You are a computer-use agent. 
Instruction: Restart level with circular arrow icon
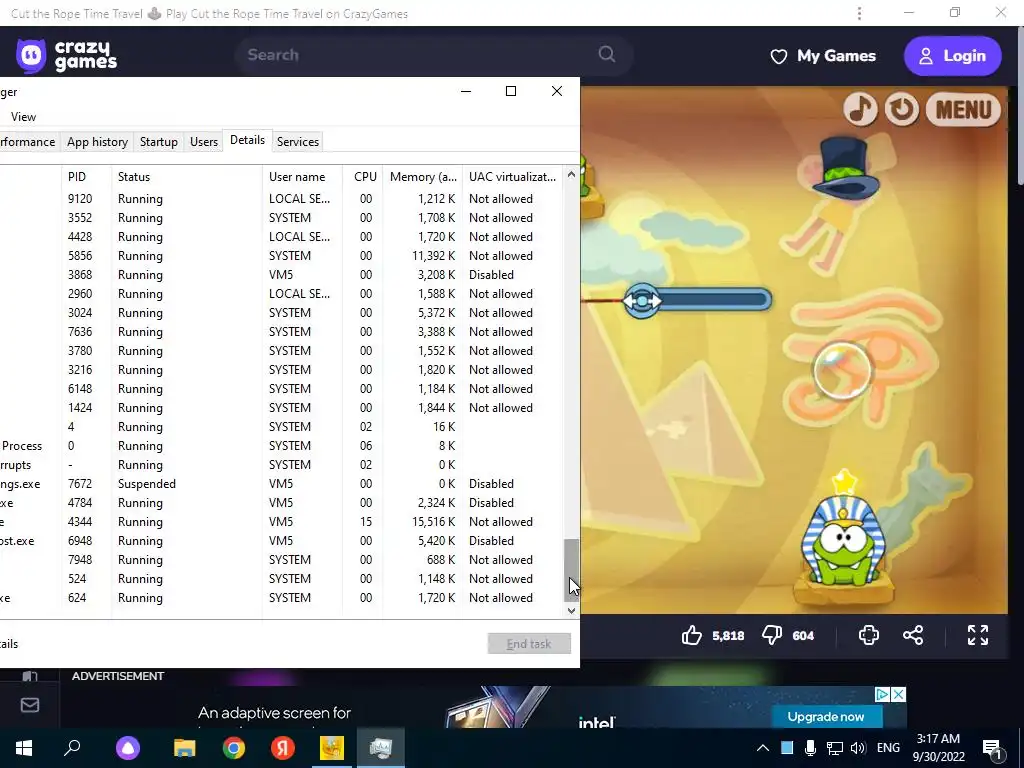902,109
